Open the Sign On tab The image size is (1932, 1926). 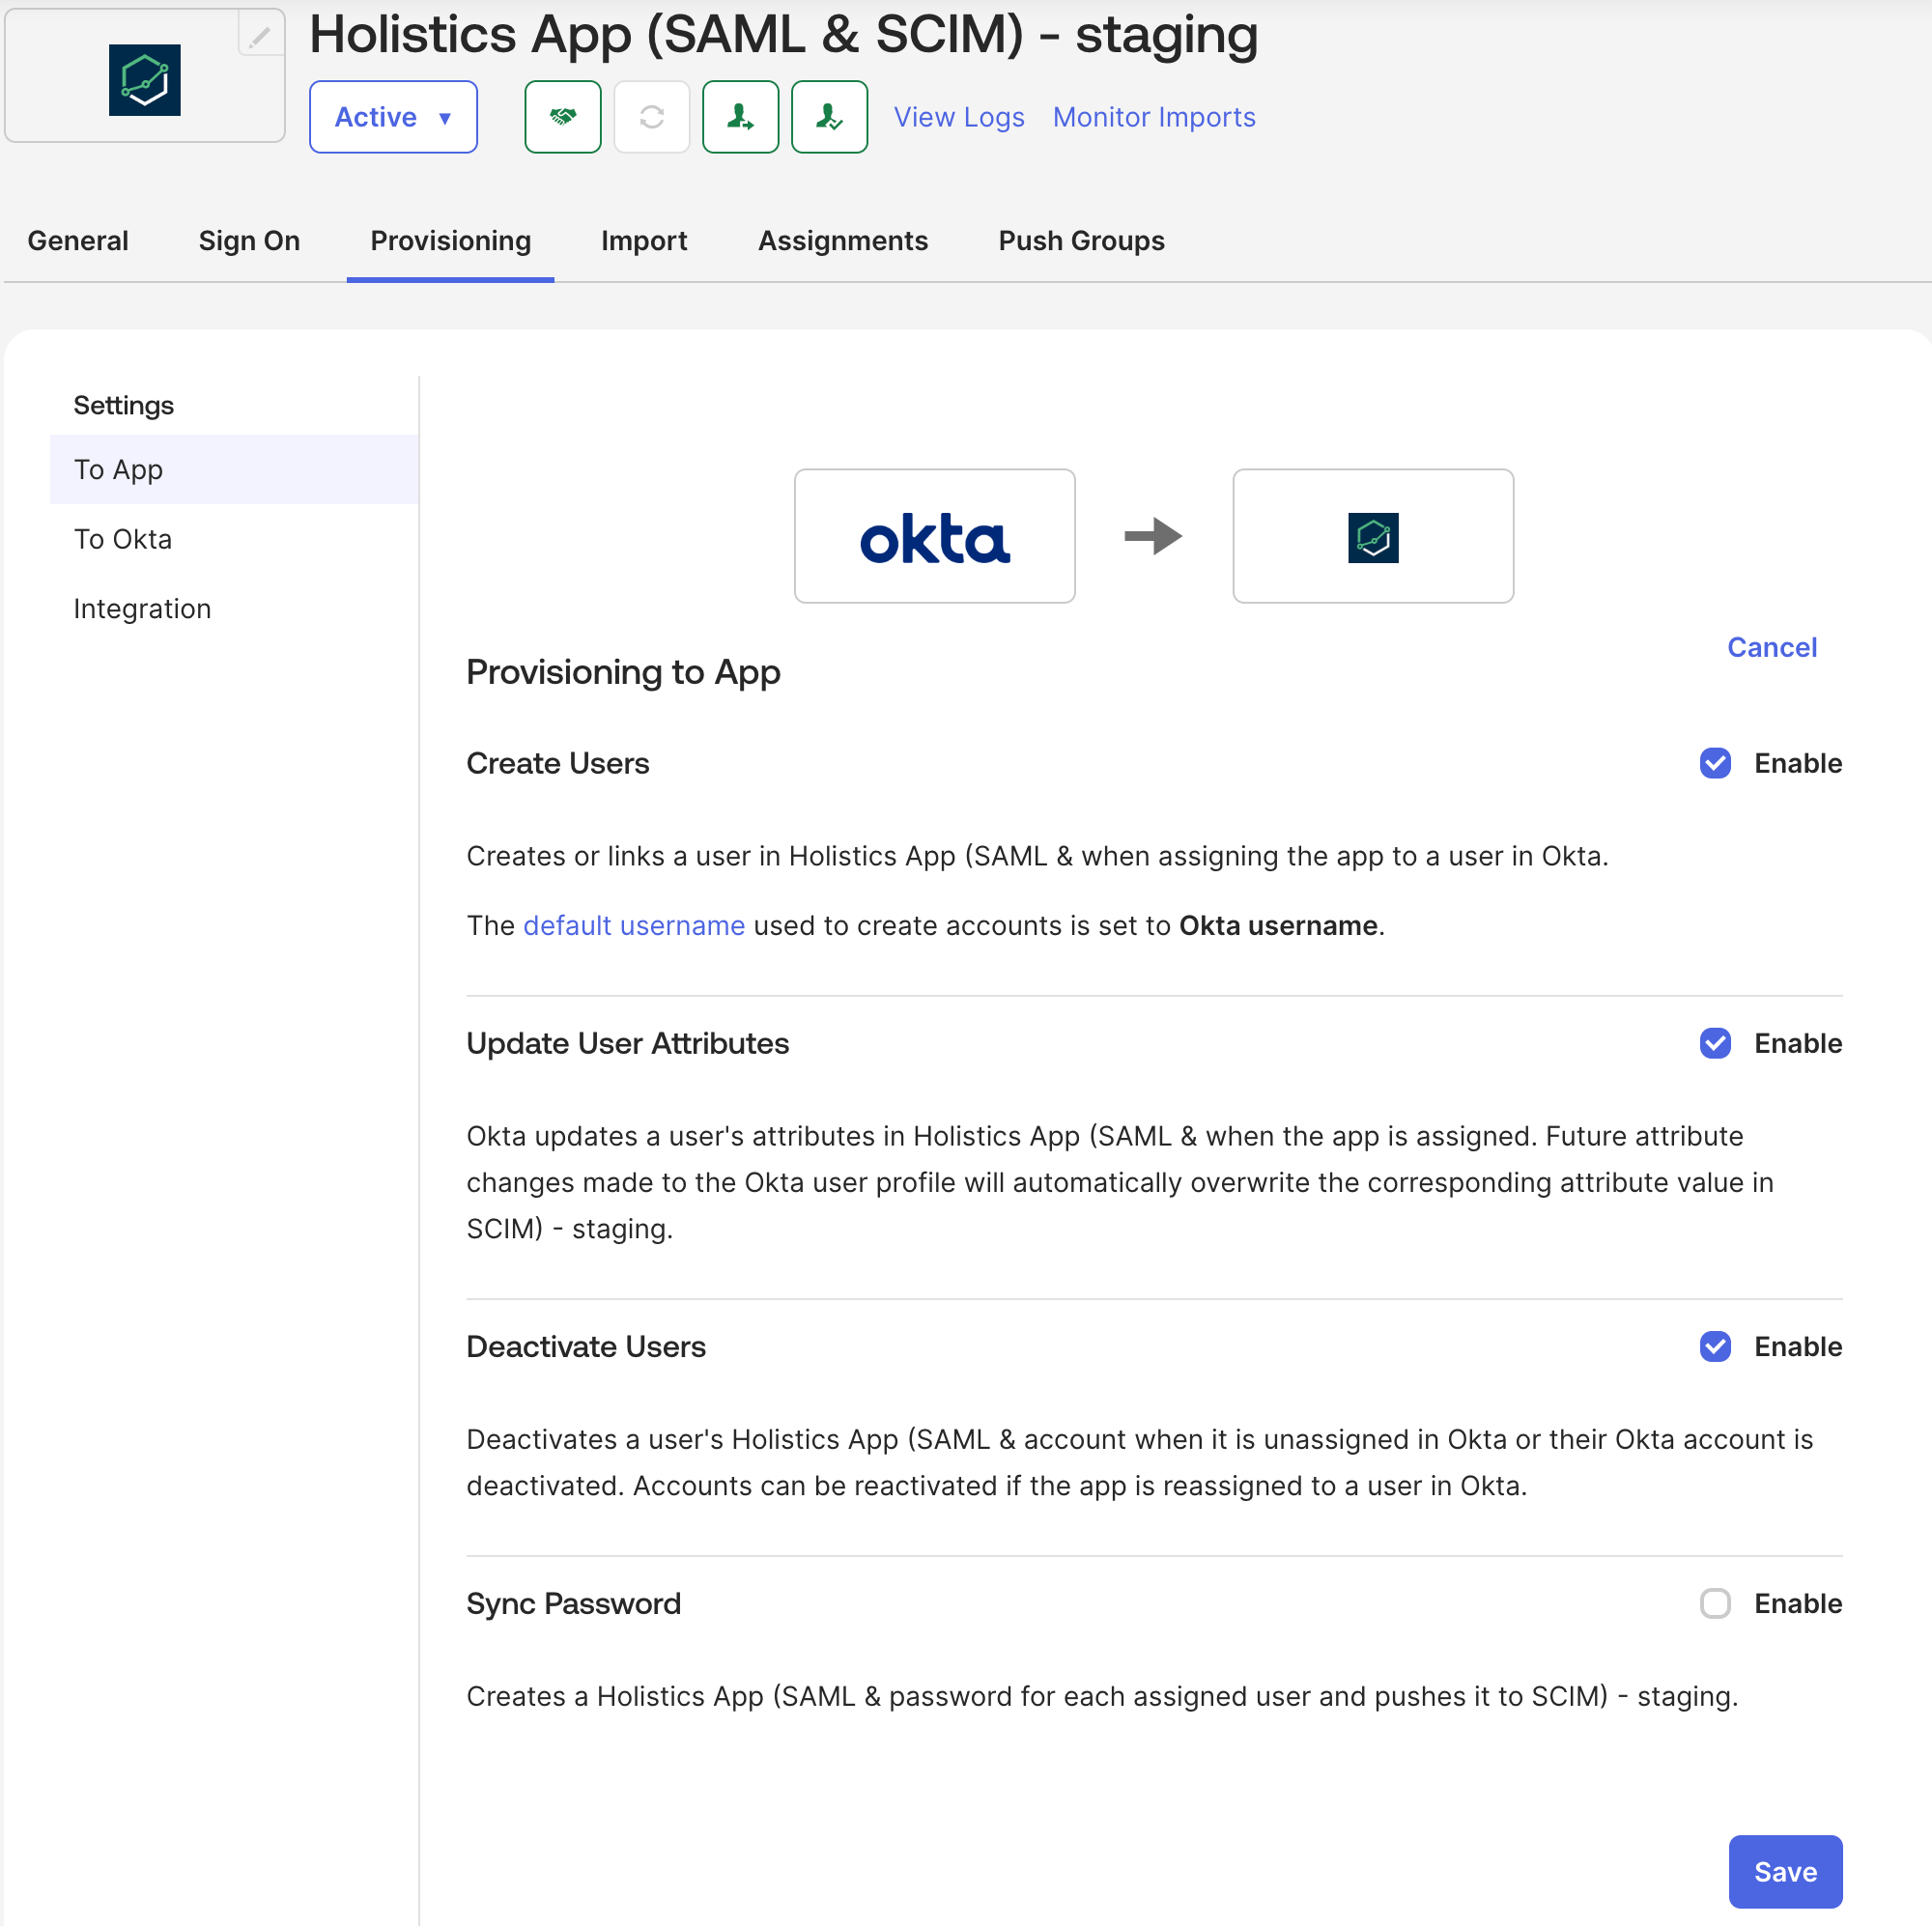pyautogui.click(x=249, y=241)
